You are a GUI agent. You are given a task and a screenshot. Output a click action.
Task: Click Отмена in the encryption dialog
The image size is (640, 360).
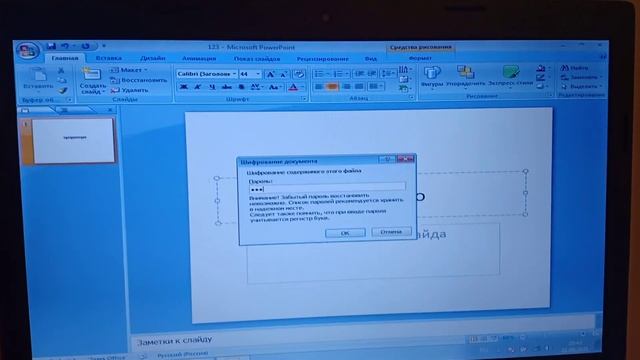click(391, 232)
